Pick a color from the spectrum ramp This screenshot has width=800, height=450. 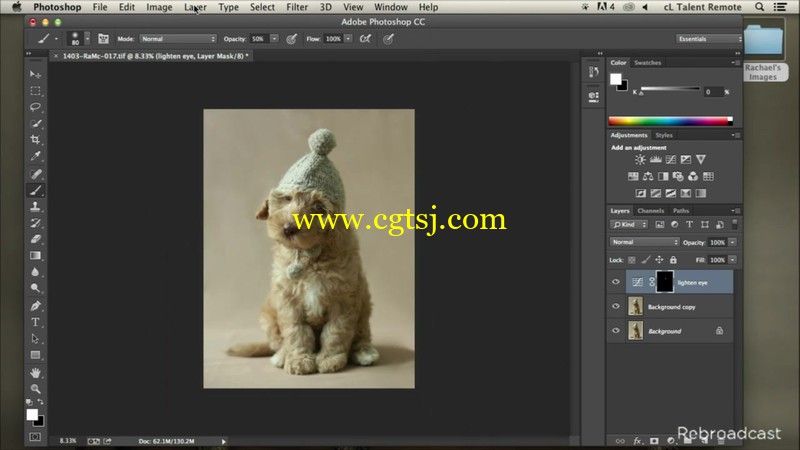[670, 121]
